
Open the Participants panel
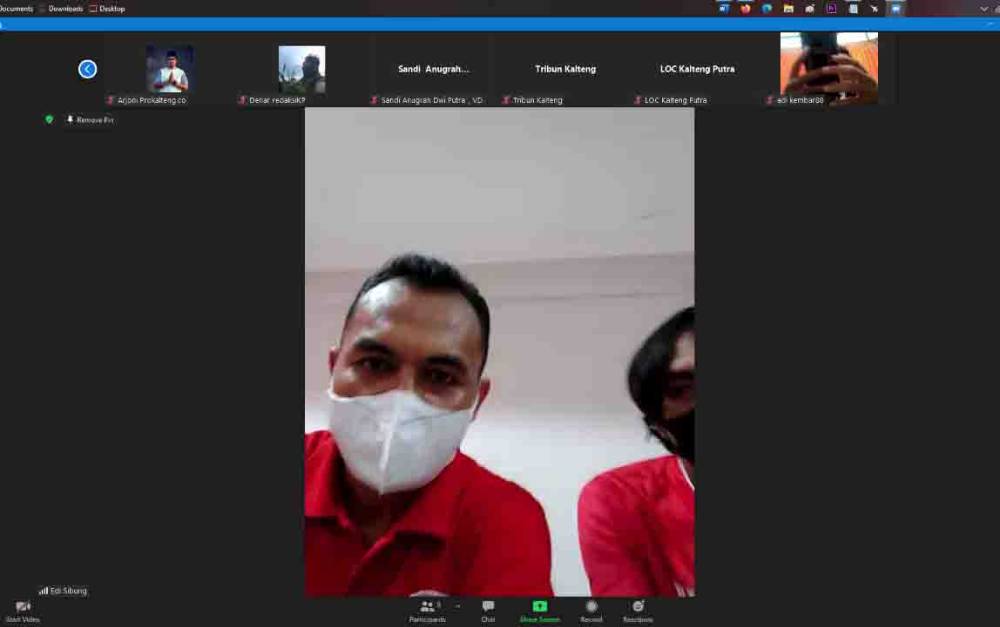point(427,606)
